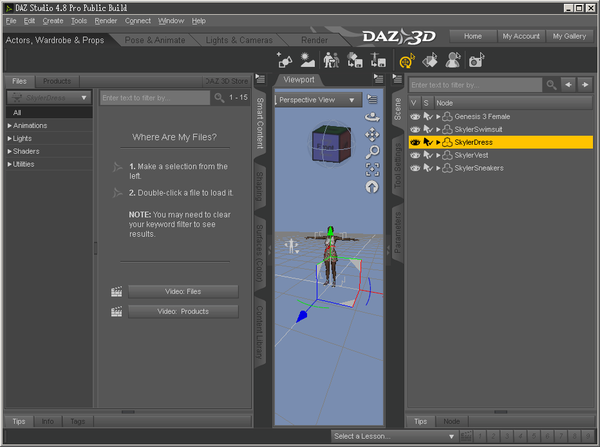
Task: Expand the Lights category
Action: [10, 139]
